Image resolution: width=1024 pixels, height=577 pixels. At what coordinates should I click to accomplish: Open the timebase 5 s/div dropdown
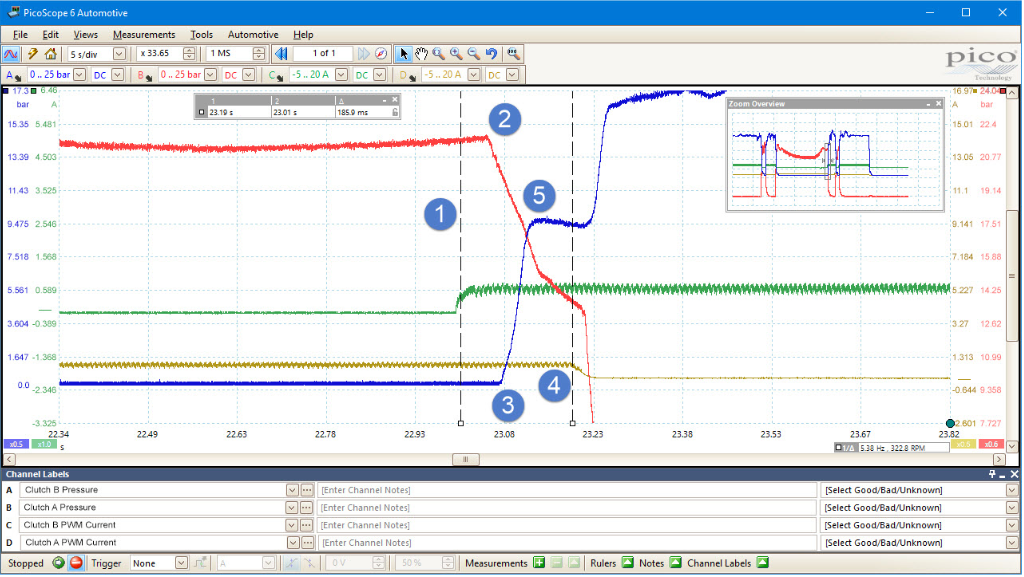[x=120, y=54]
